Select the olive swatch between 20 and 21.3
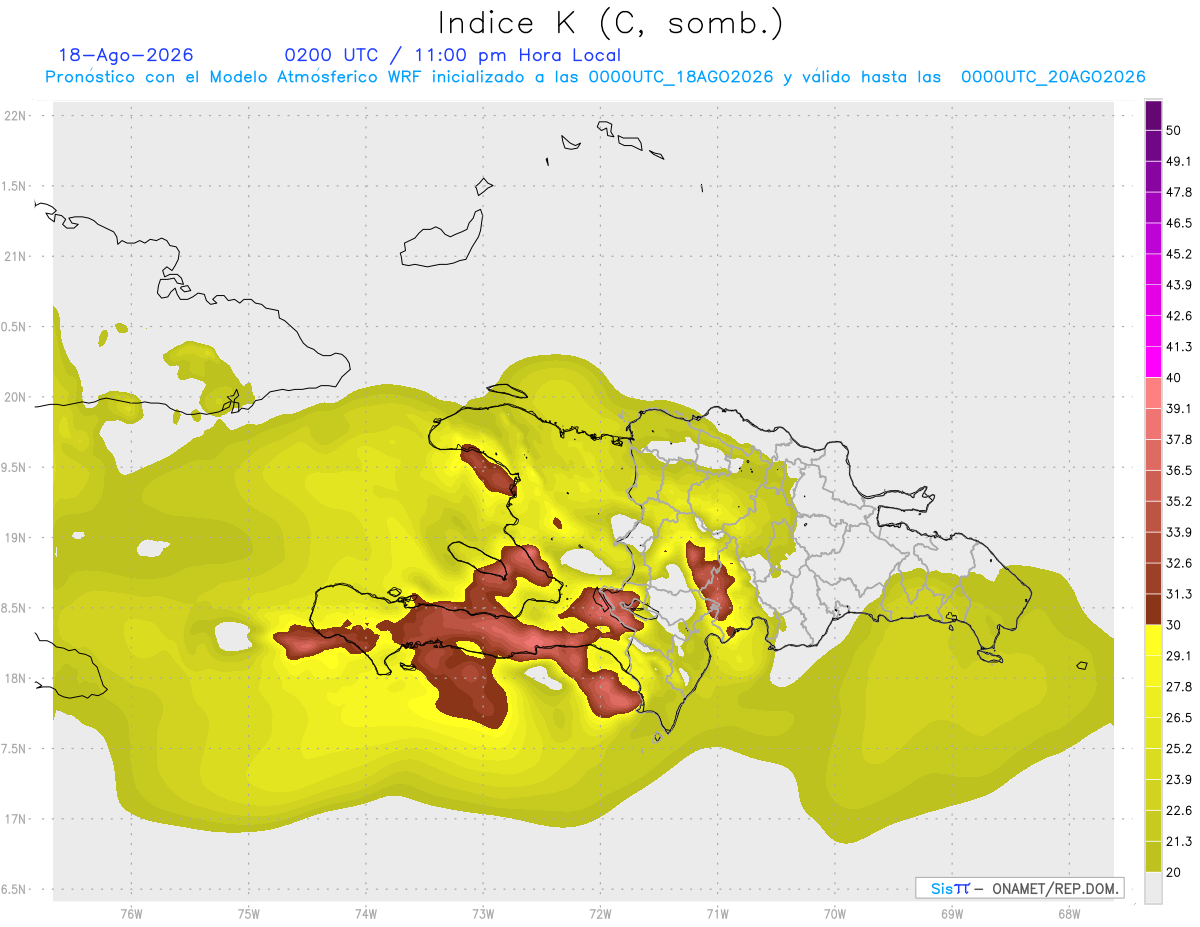1200x927 pixels. (1153, 857)
